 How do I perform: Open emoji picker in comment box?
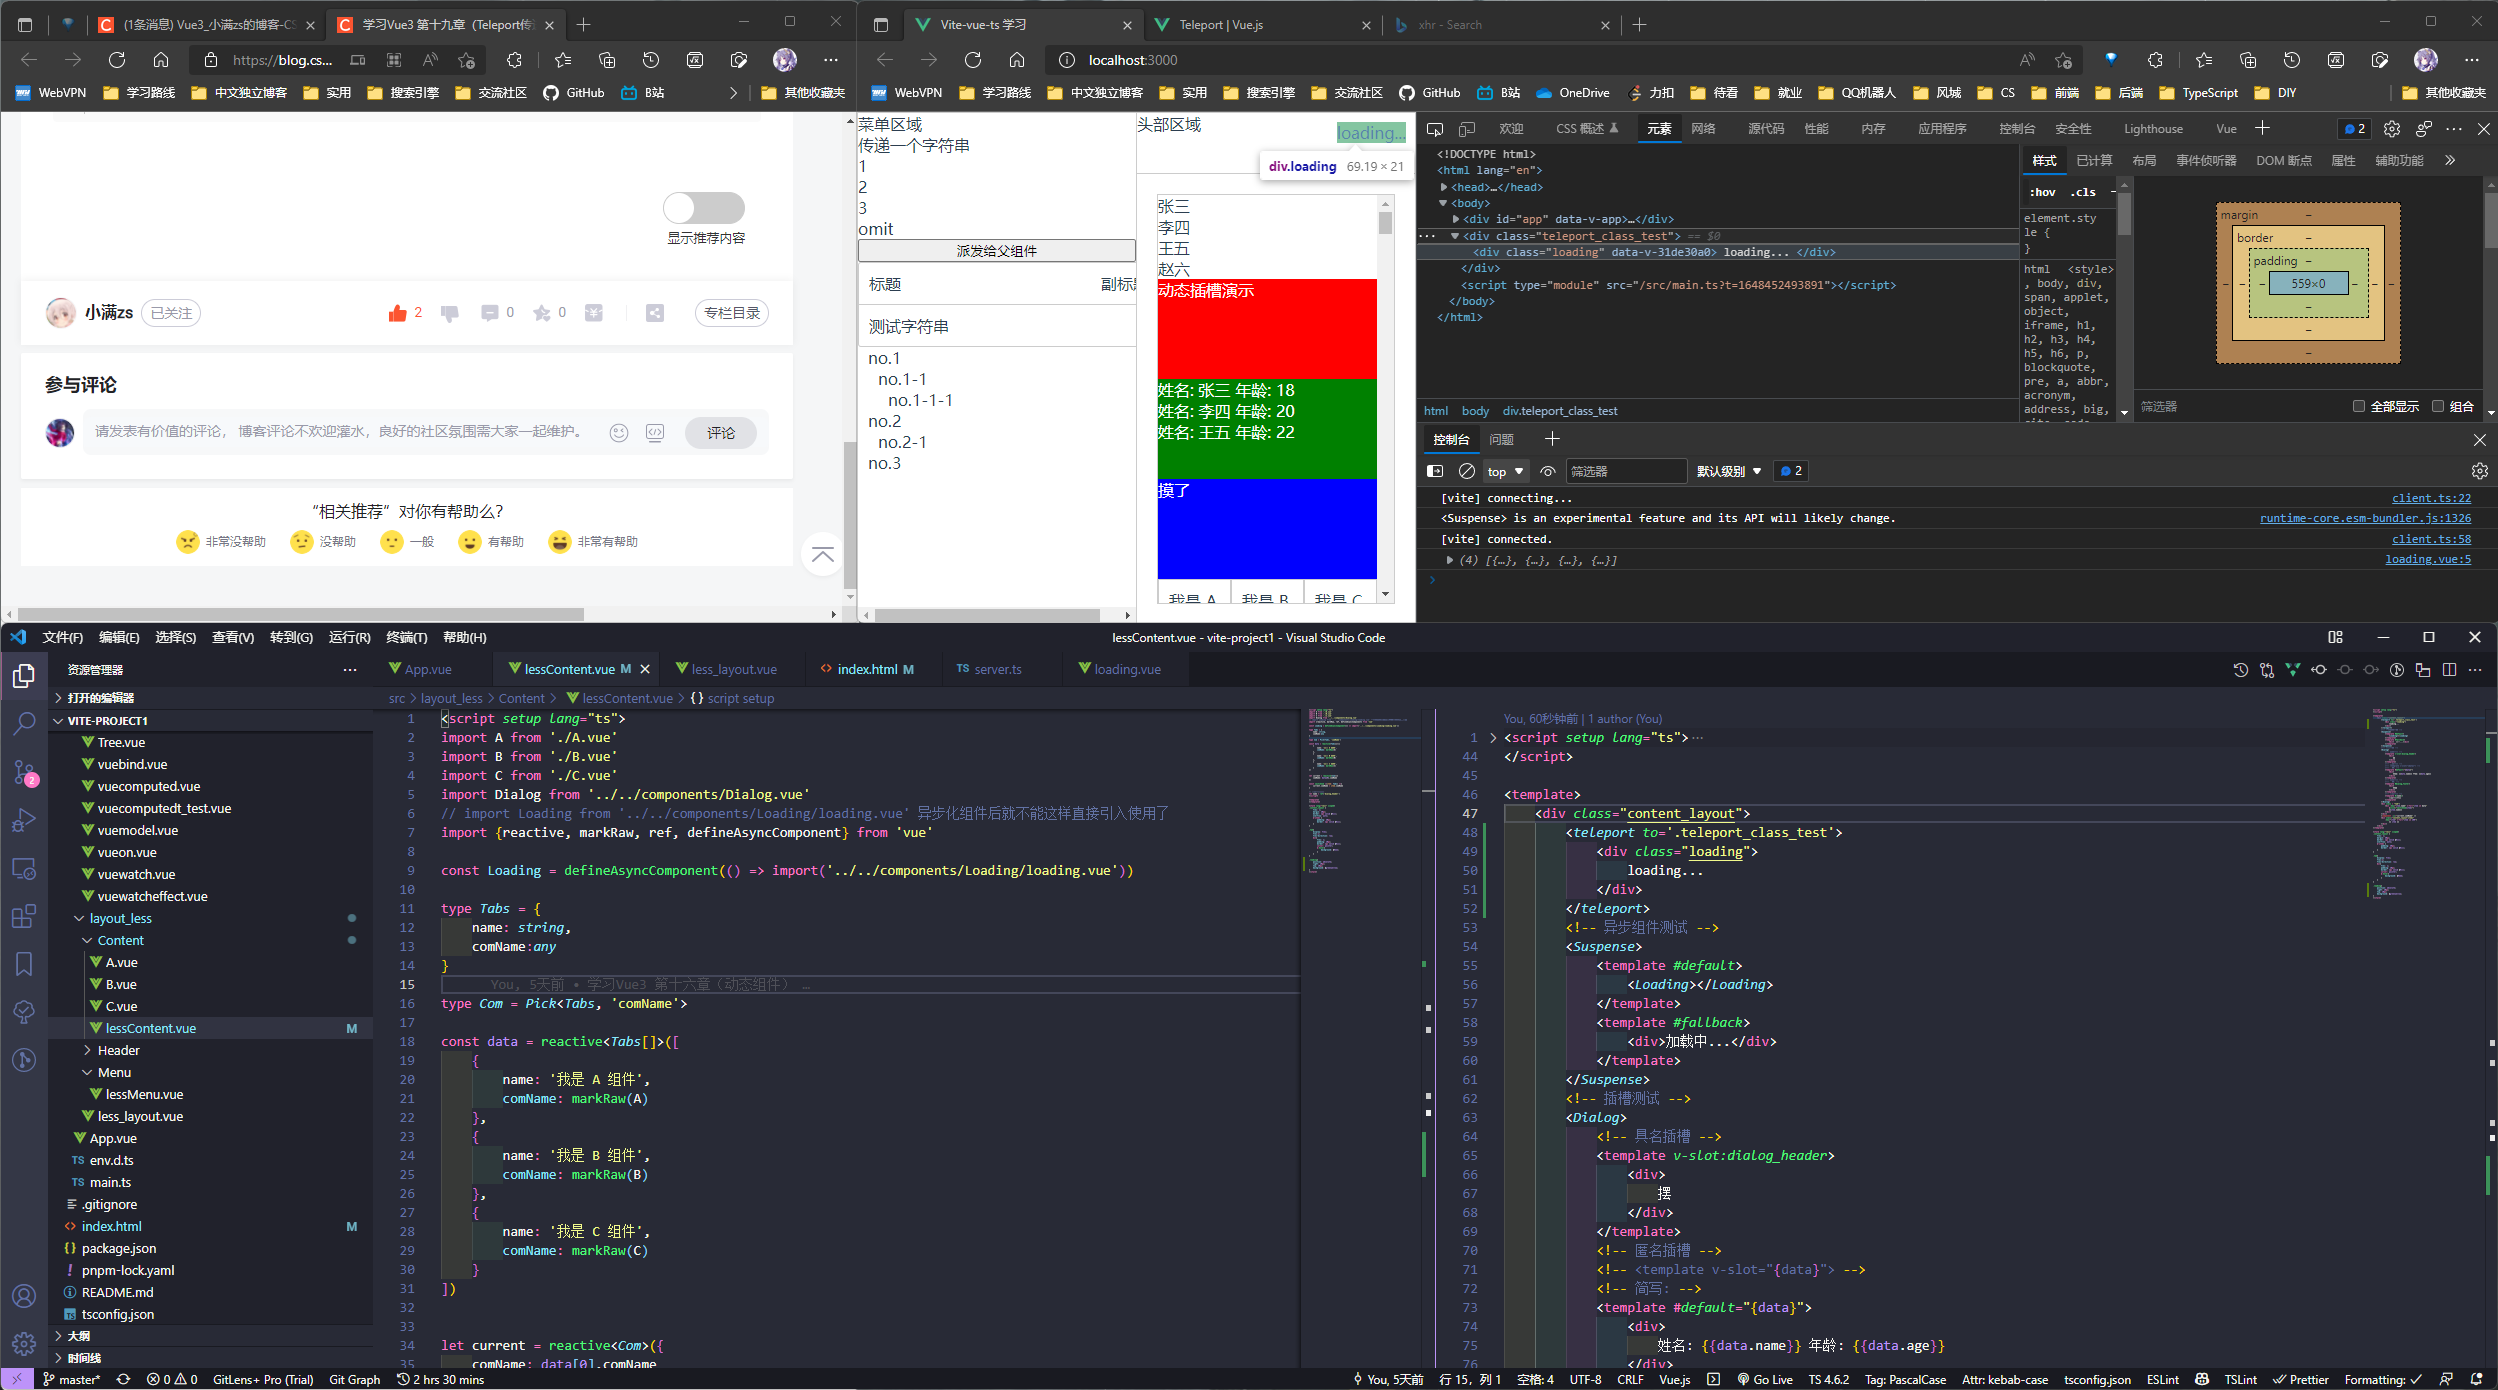point(619,433)
